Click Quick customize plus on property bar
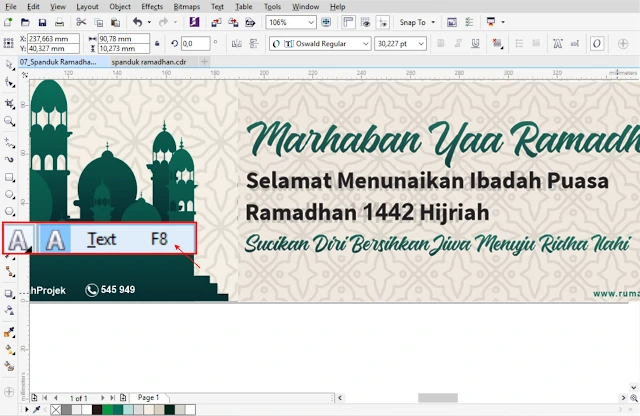Screen dimensions: 640x416 [x=623, y=43]
